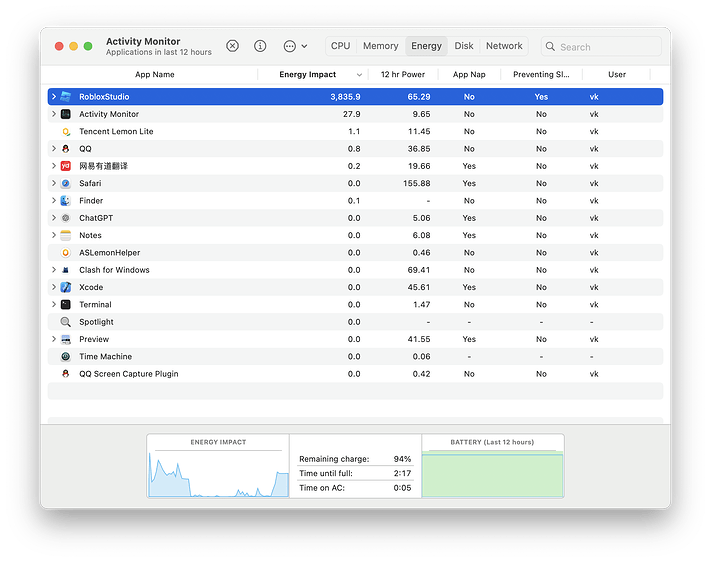Click the QQ penguin icon
Image resolution: width=711 pixels, height=562 pixels.
[66, 149]
